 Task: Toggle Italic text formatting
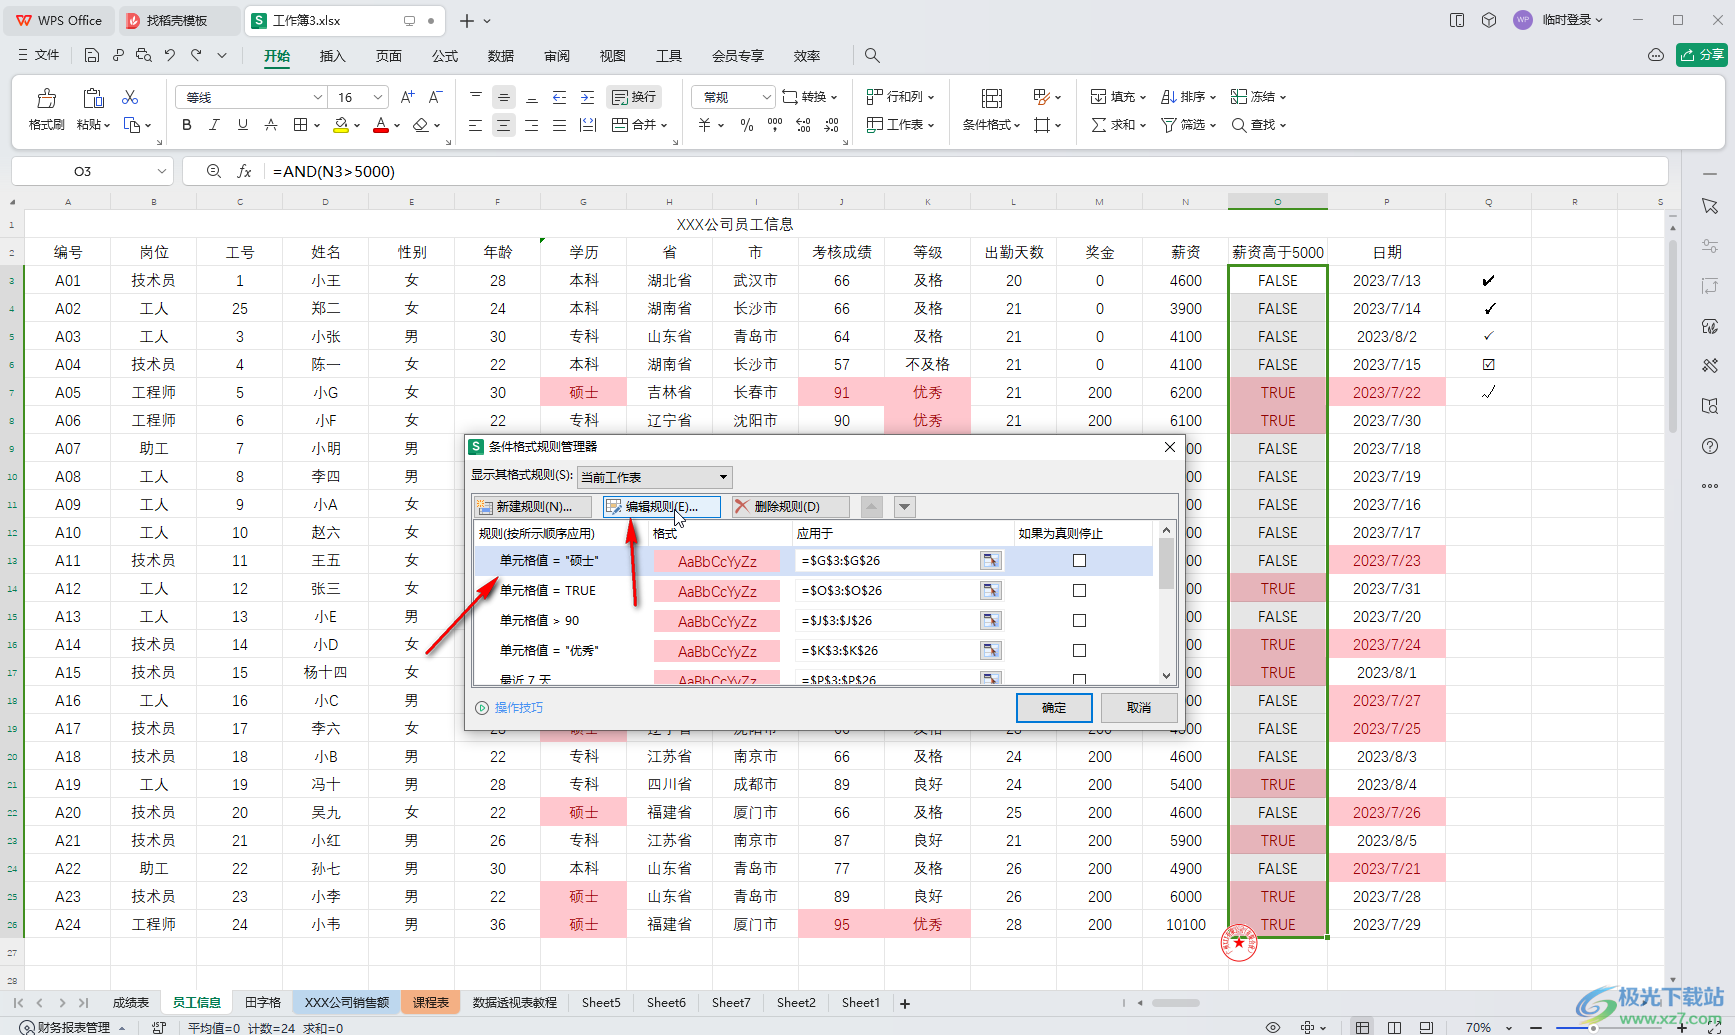click(214, 125)
